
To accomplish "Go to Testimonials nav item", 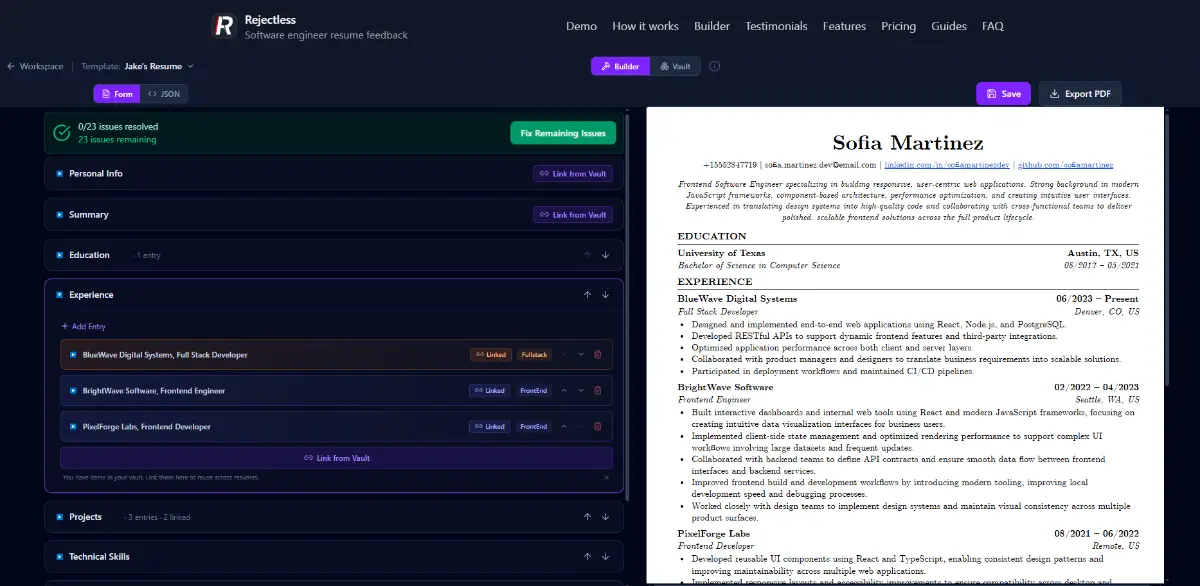I will coord(776,26).
